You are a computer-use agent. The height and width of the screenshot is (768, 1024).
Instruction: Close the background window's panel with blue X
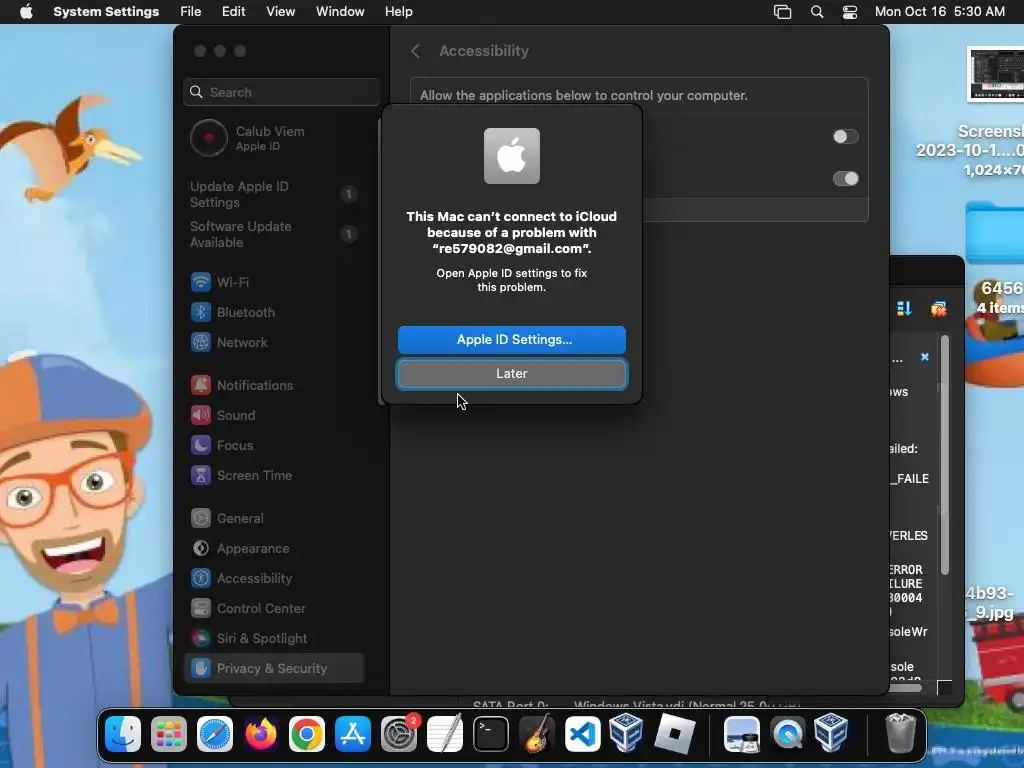[x=925, y=357]
